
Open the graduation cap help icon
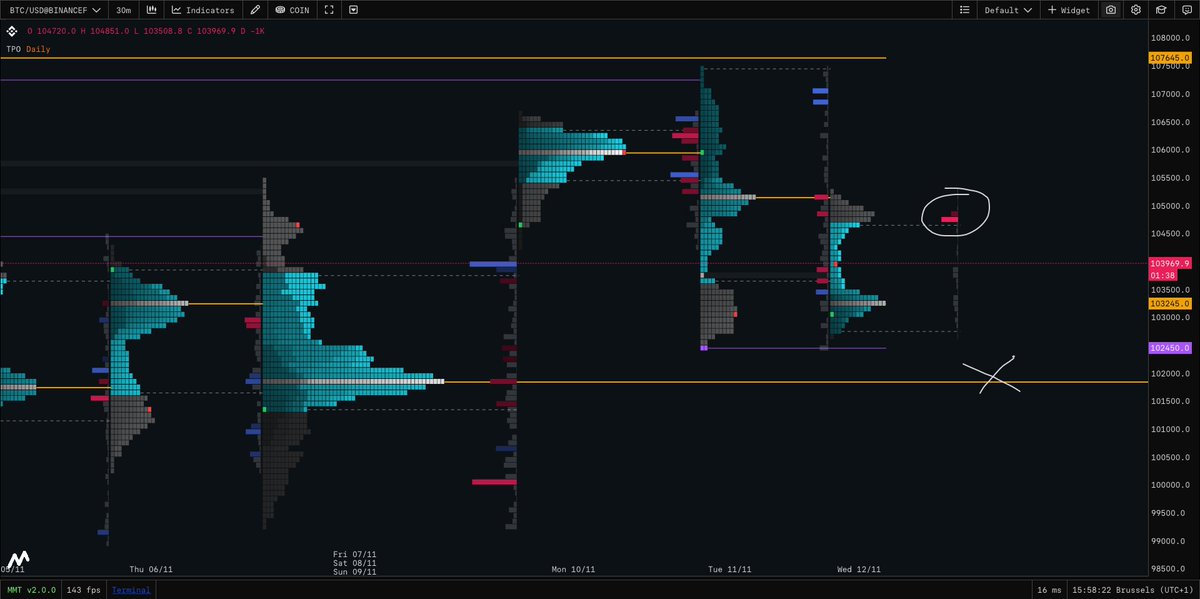click(1161, 10)
